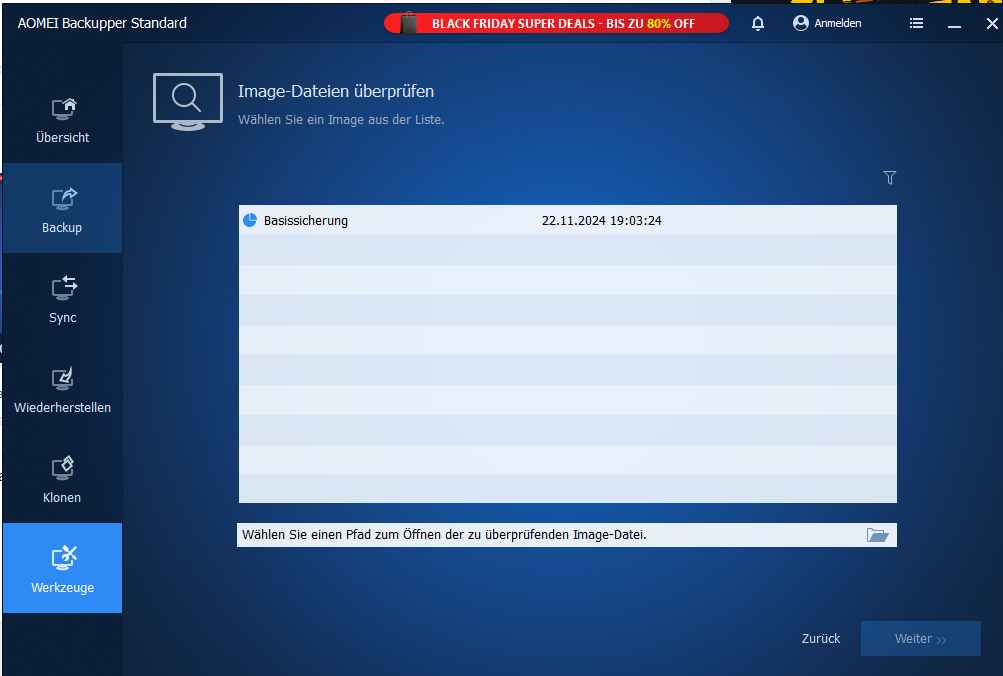Browse with the open-folder icon
1003x676 pixels.
pos(877,535)
